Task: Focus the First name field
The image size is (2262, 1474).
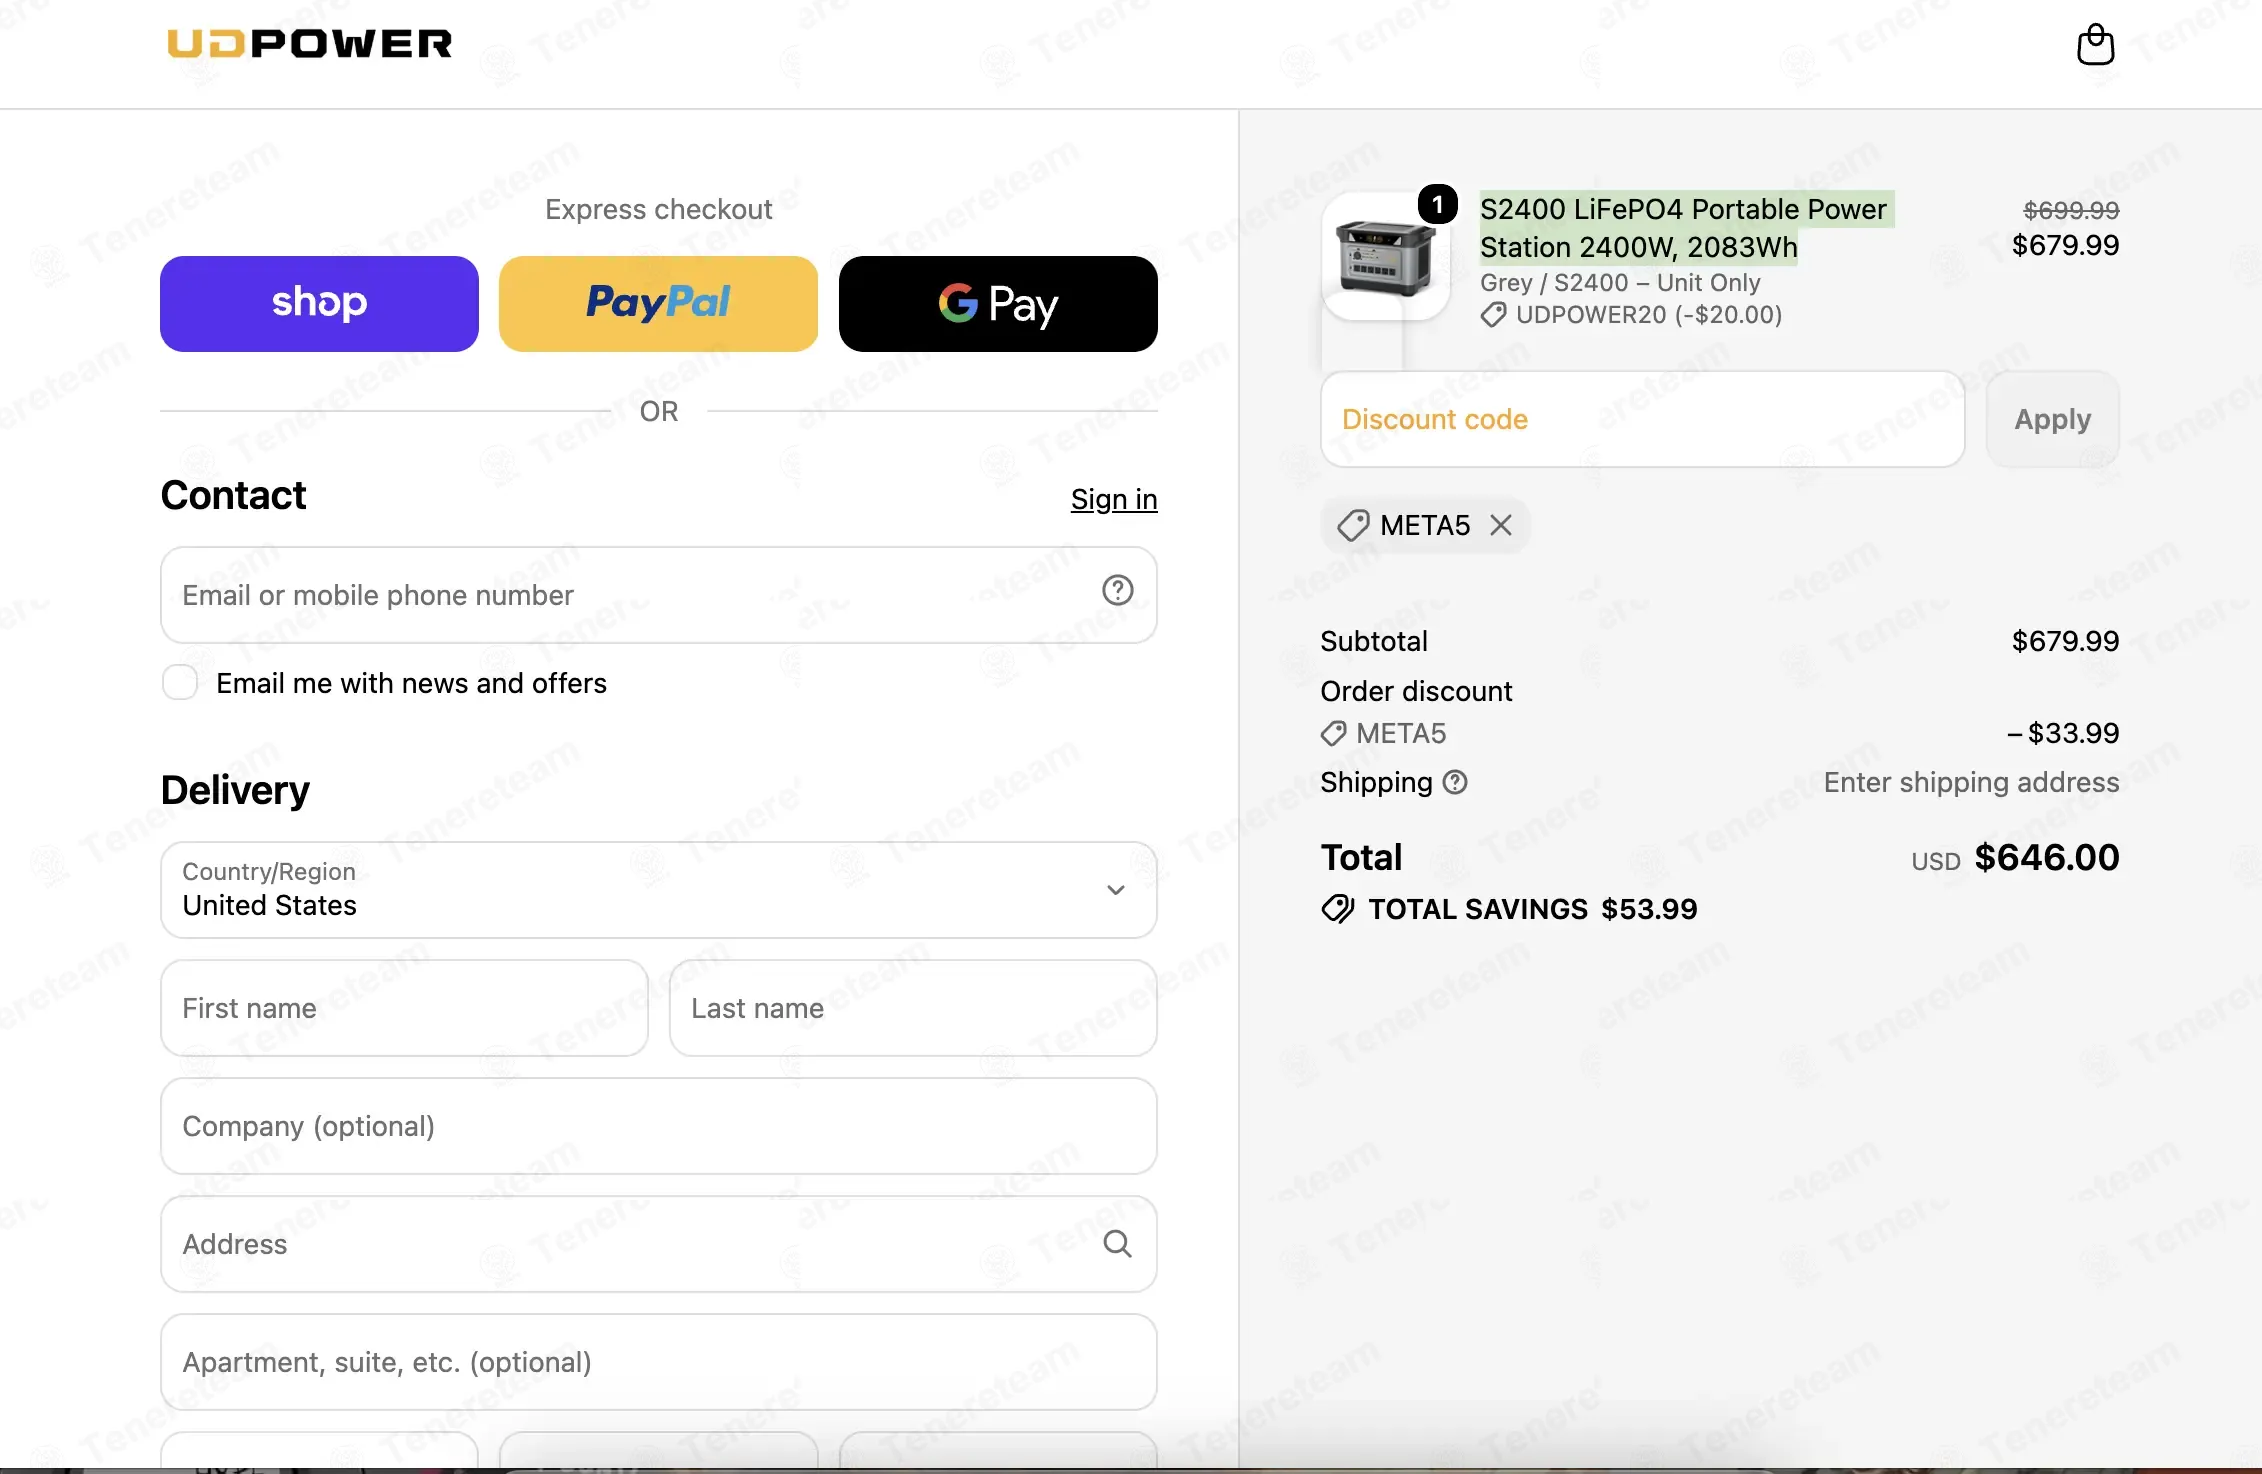Action: [404, 1008]
